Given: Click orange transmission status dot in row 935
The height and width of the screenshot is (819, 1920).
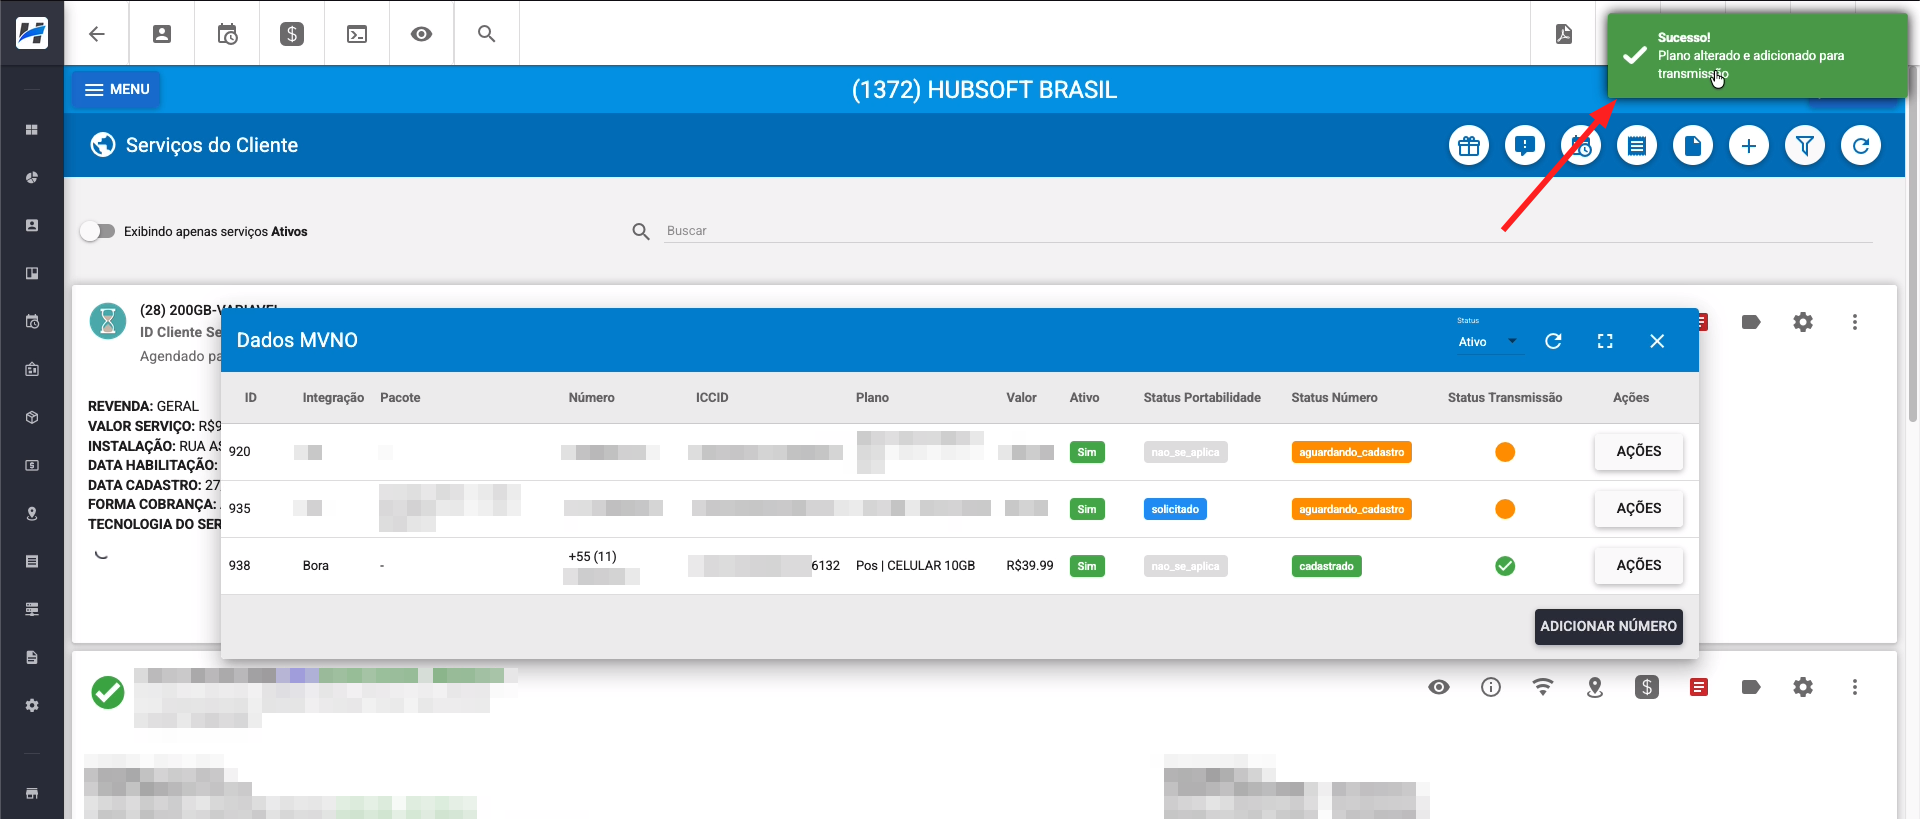Looking at the screenshot, I should 1505,509.
